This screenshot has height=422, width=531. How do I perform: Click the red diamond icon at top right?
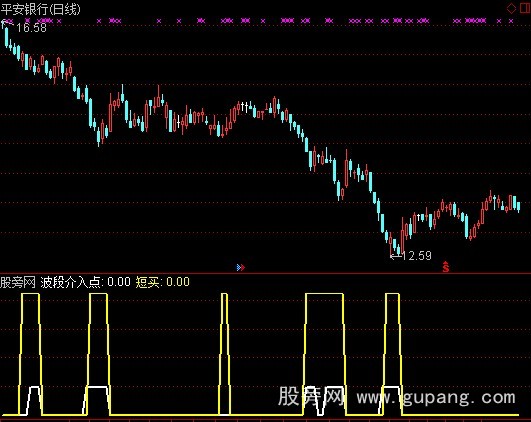click(x=511, y=8)
